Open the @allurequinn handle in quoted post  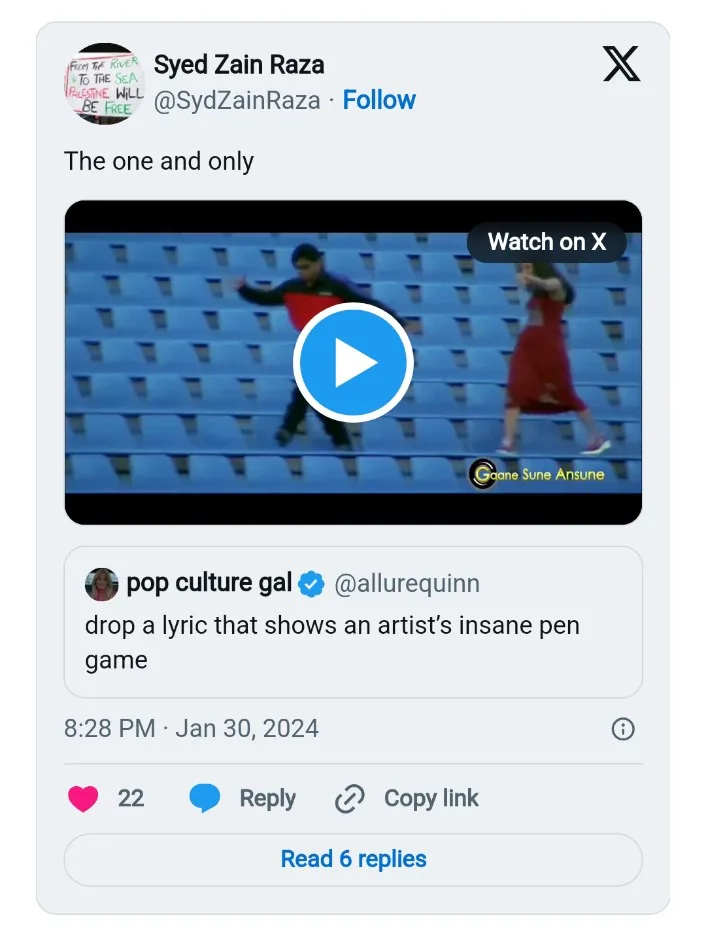point(406,584)
